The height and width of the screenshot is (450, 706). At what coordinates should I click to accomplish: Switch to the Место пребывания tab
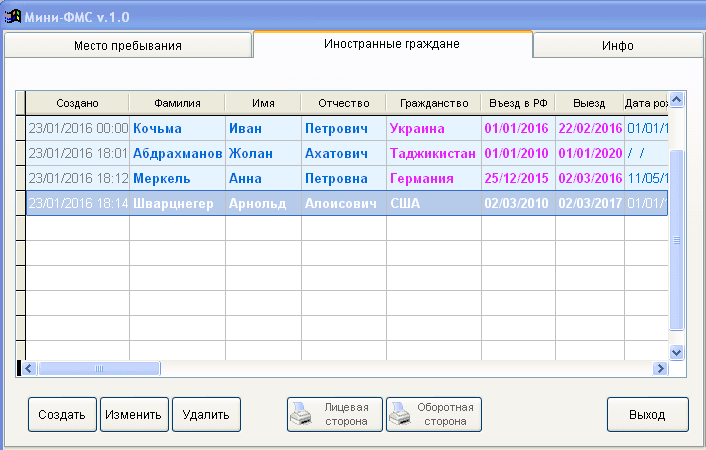click(x=128, y=45)
